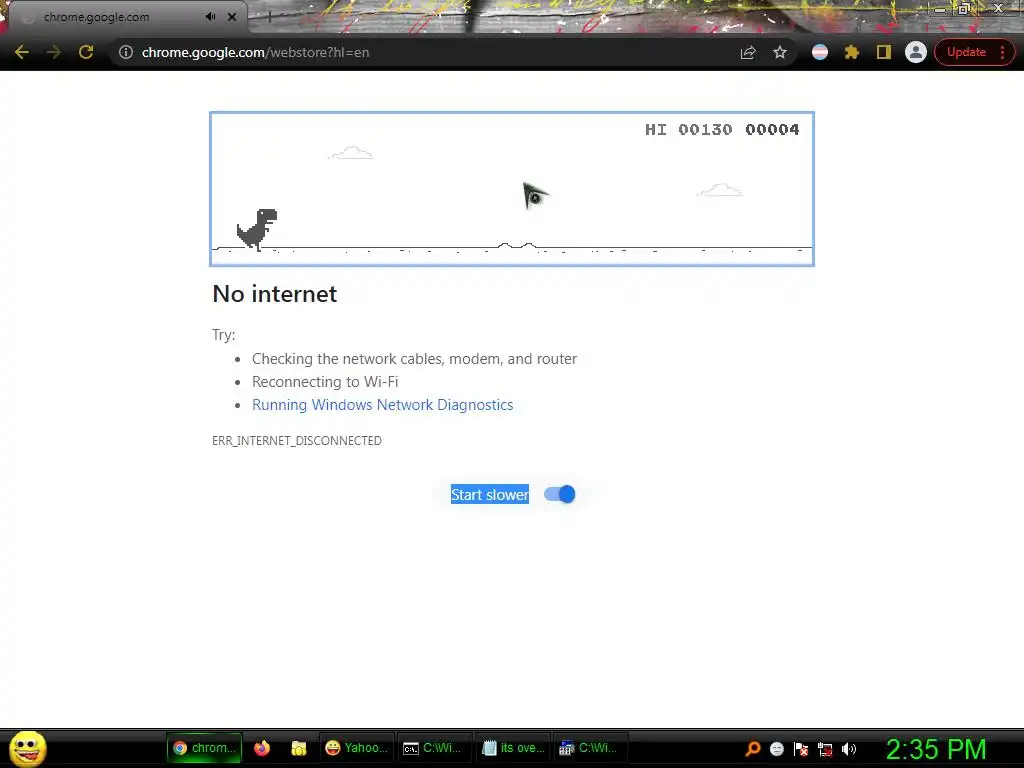Share this page via the share icon
1024x768 pixels.
pyautogui.click(x=748, y=52)
